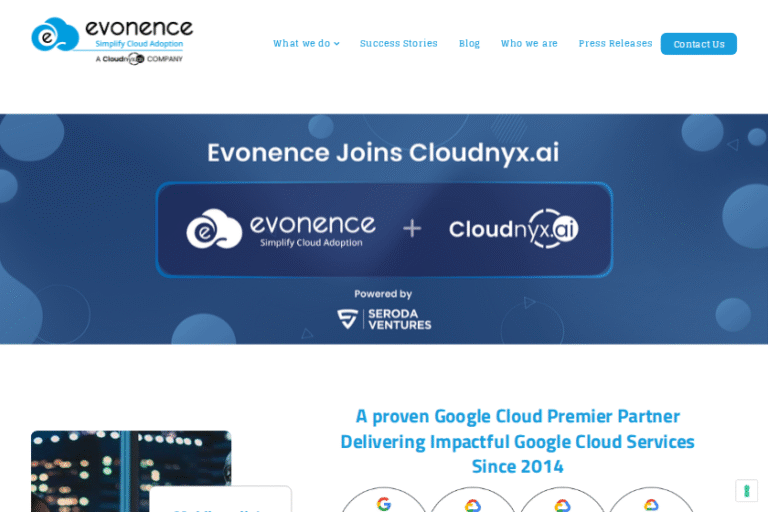The height and width of the screenshot is (512, 768).
Task: Click the second Google Cloud badge circle
Action: point(473,502)
